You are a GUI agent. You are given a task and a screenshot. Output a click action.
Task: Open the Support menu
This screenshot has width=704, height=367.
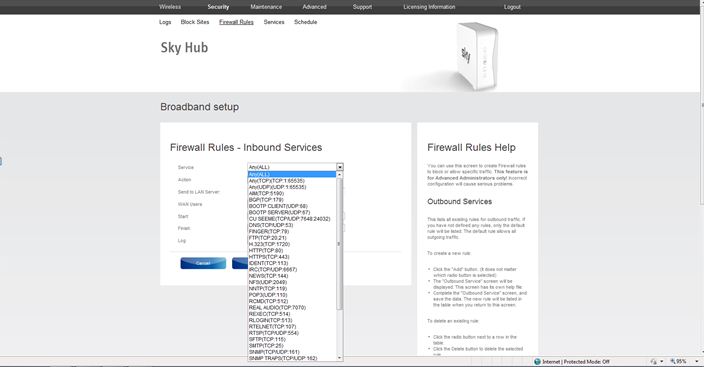[x=362, y=7]
